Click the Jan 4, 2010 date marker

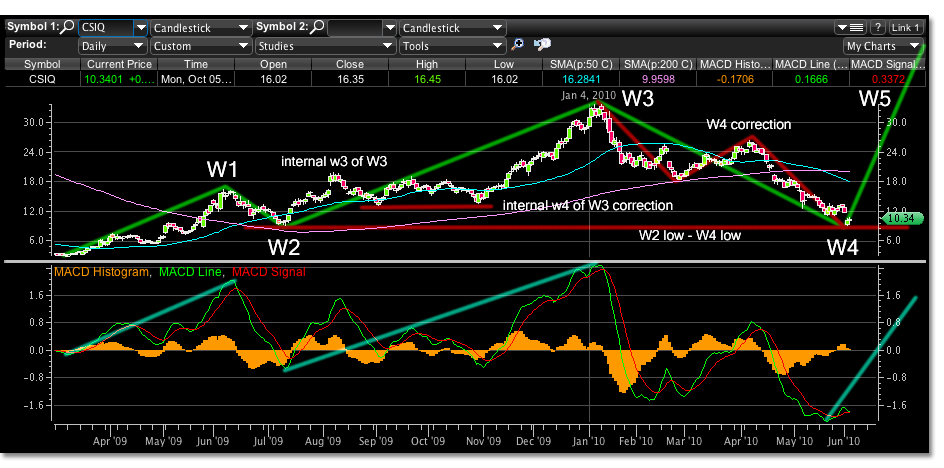pos(590,94)
